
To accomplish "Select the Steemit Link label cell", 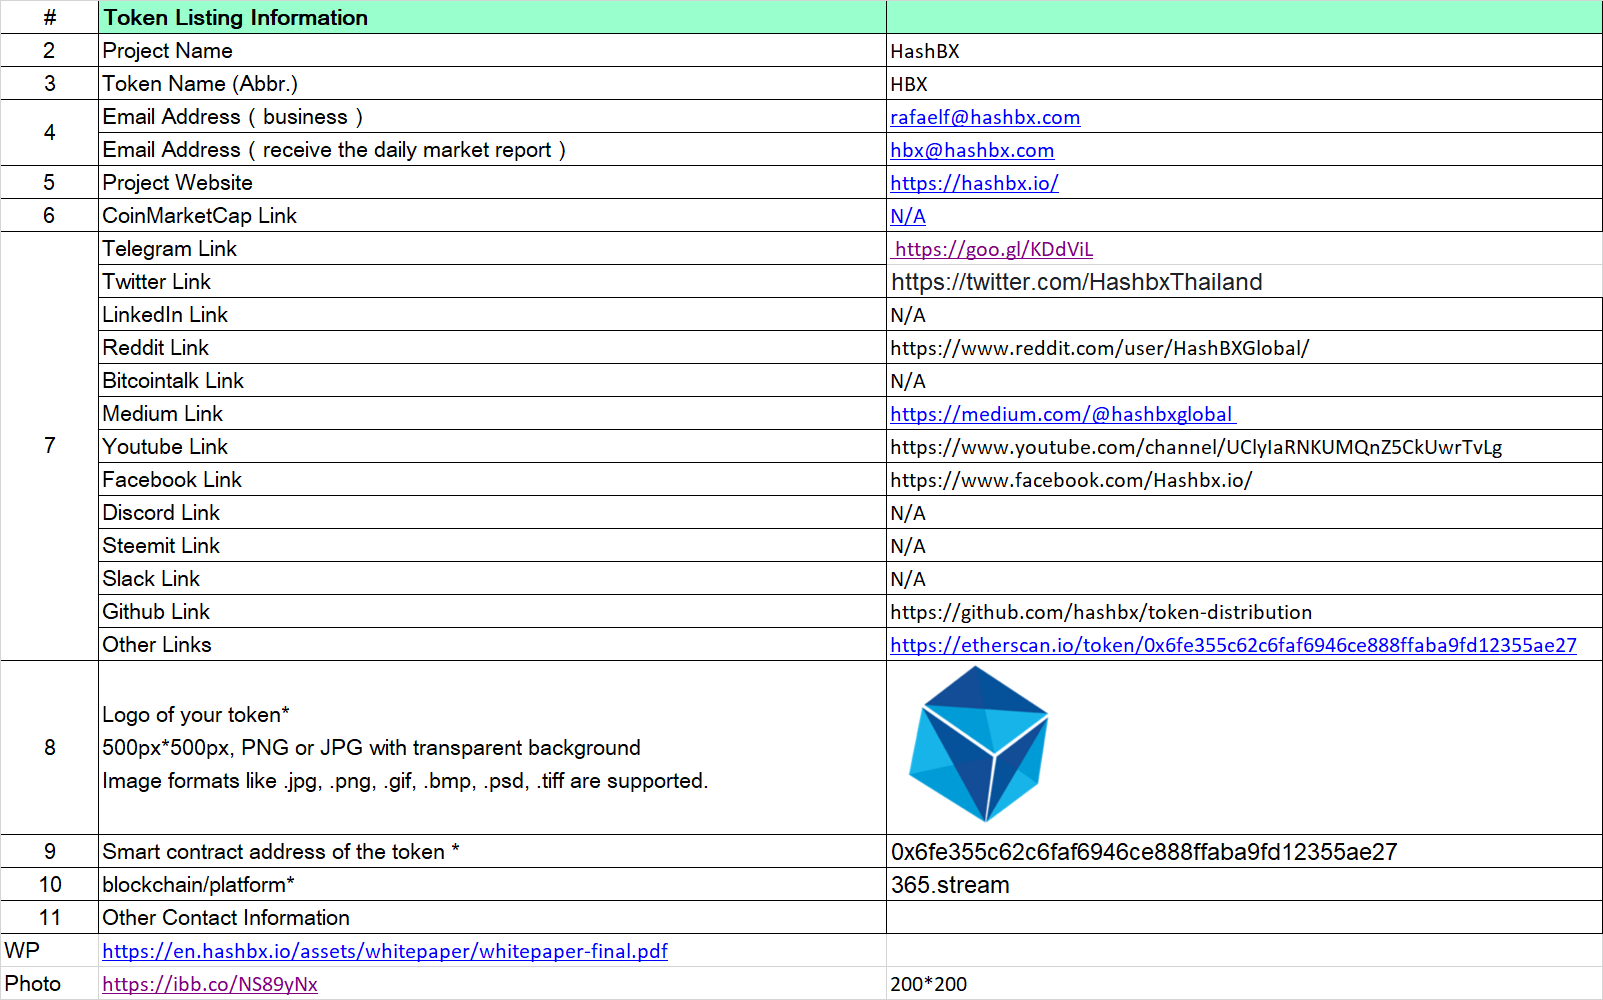I will pyautogui.click(x=492, y=546).
